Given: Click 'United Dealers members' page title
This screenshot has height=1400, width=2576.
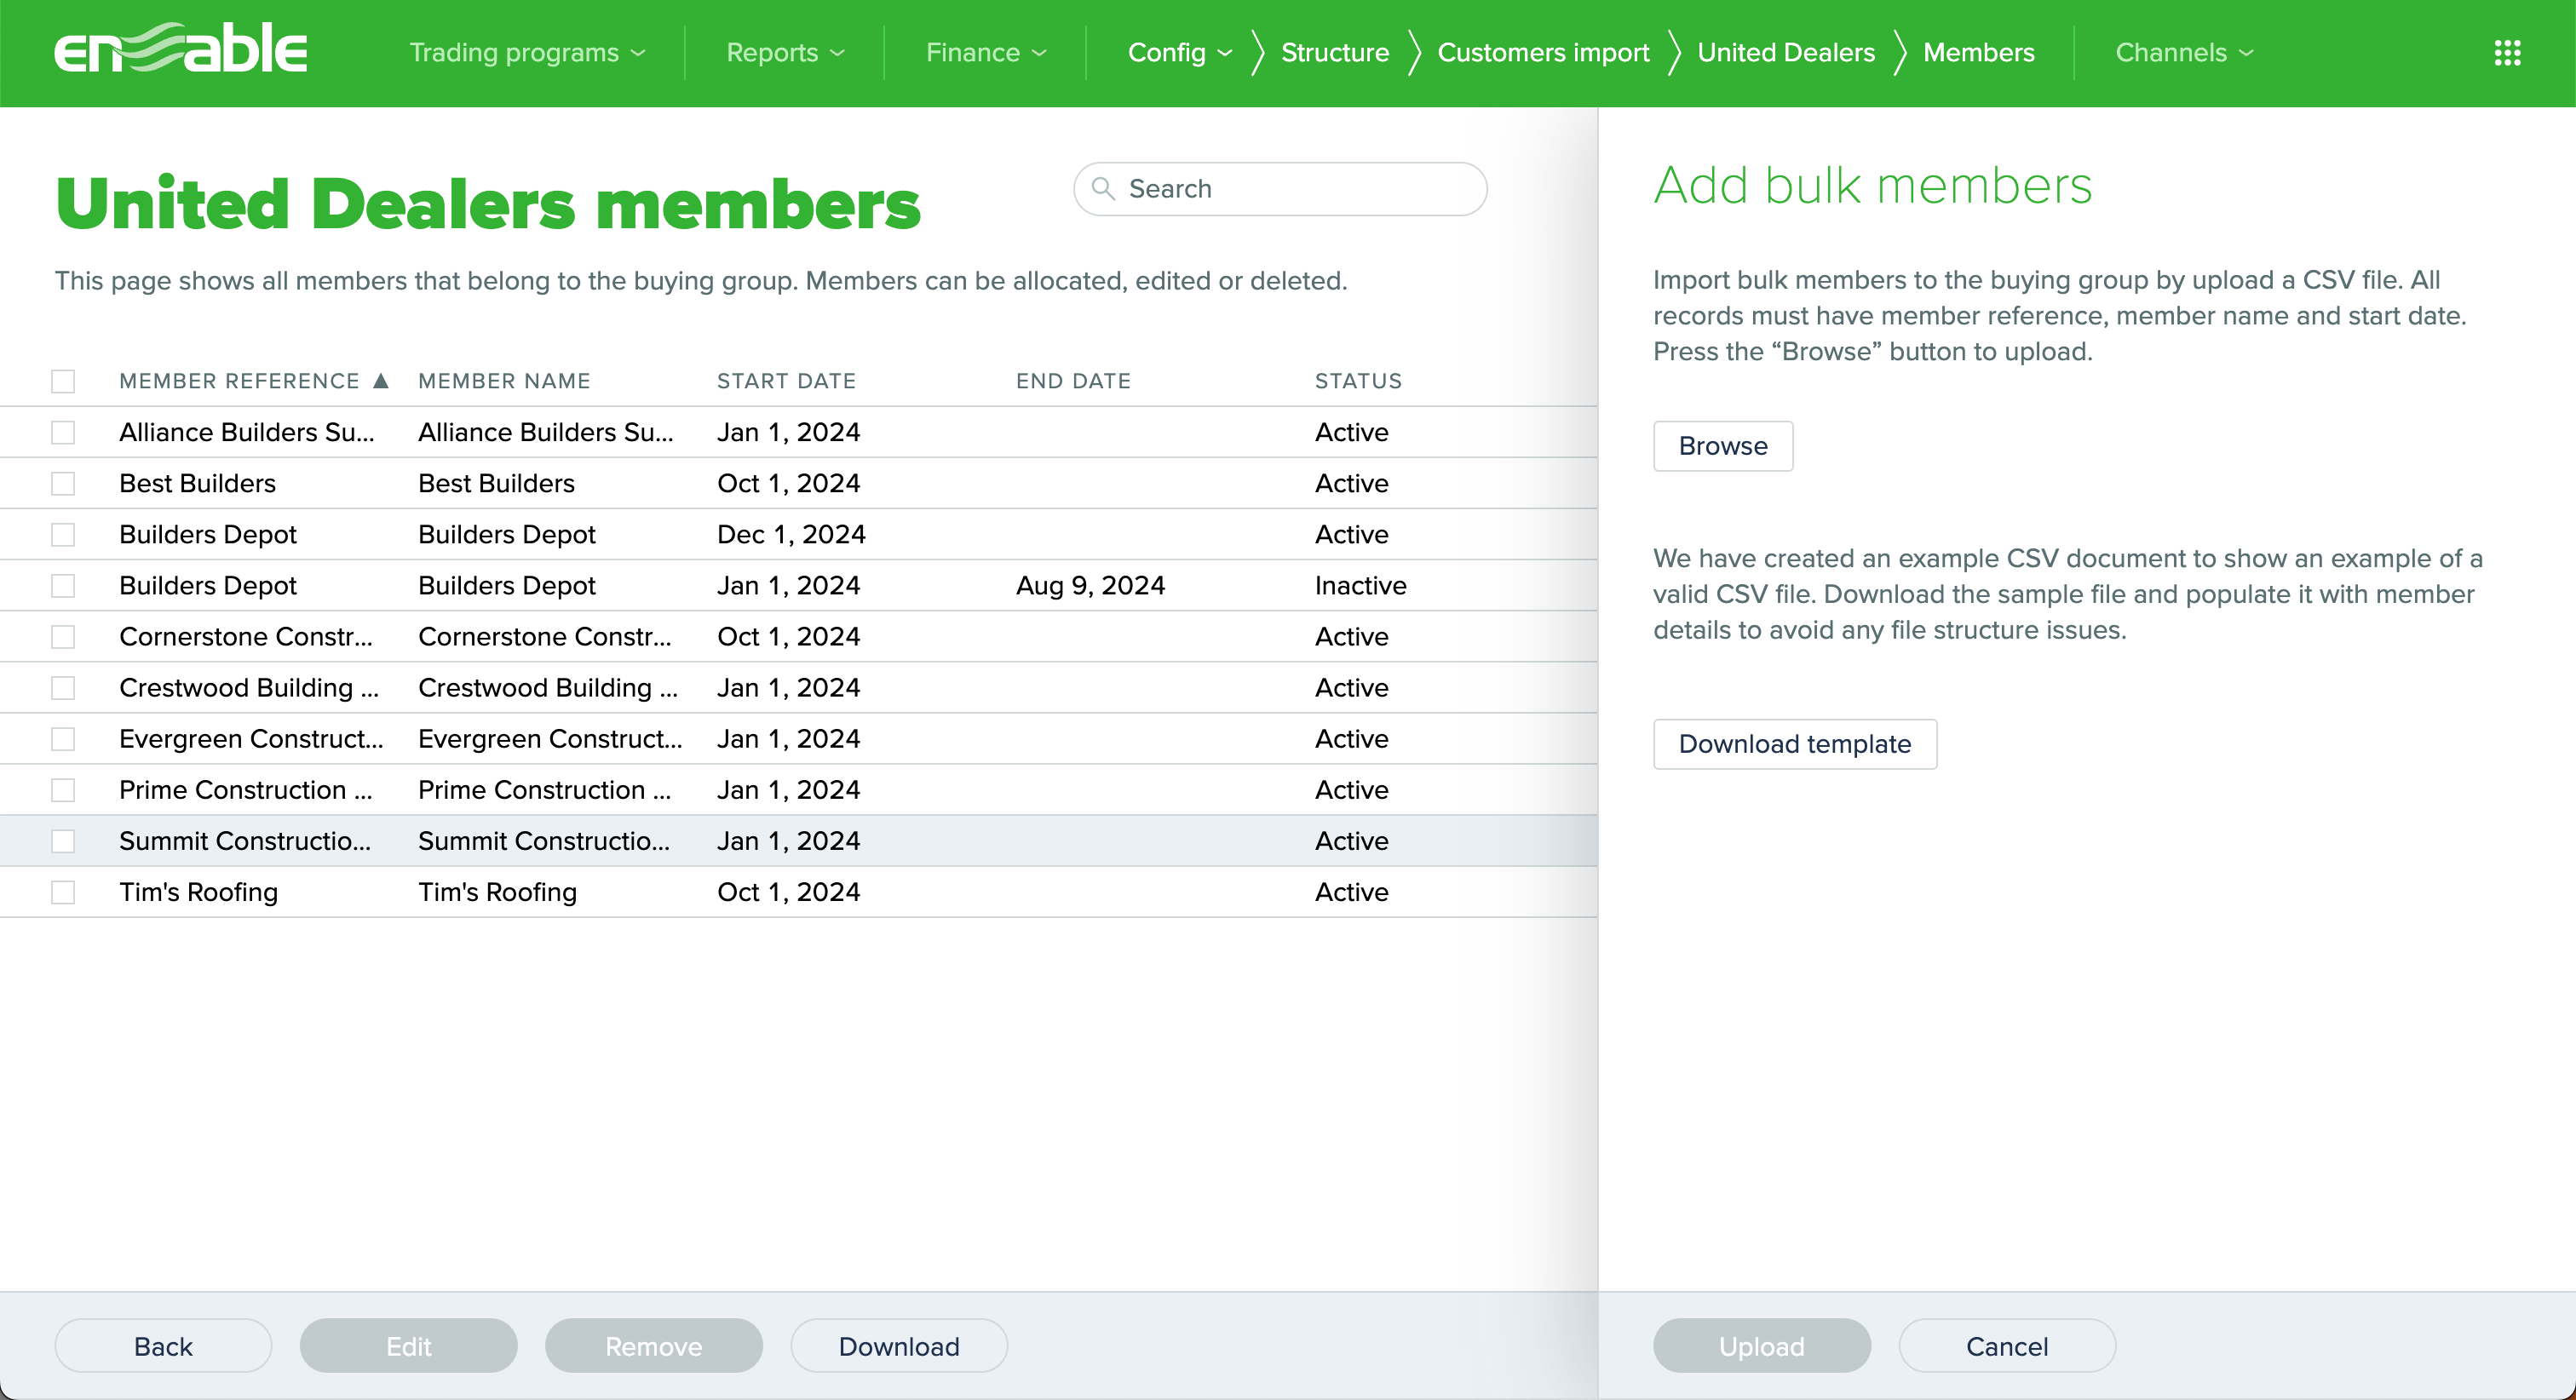Looking at the screenshot, I should [488, 204].
